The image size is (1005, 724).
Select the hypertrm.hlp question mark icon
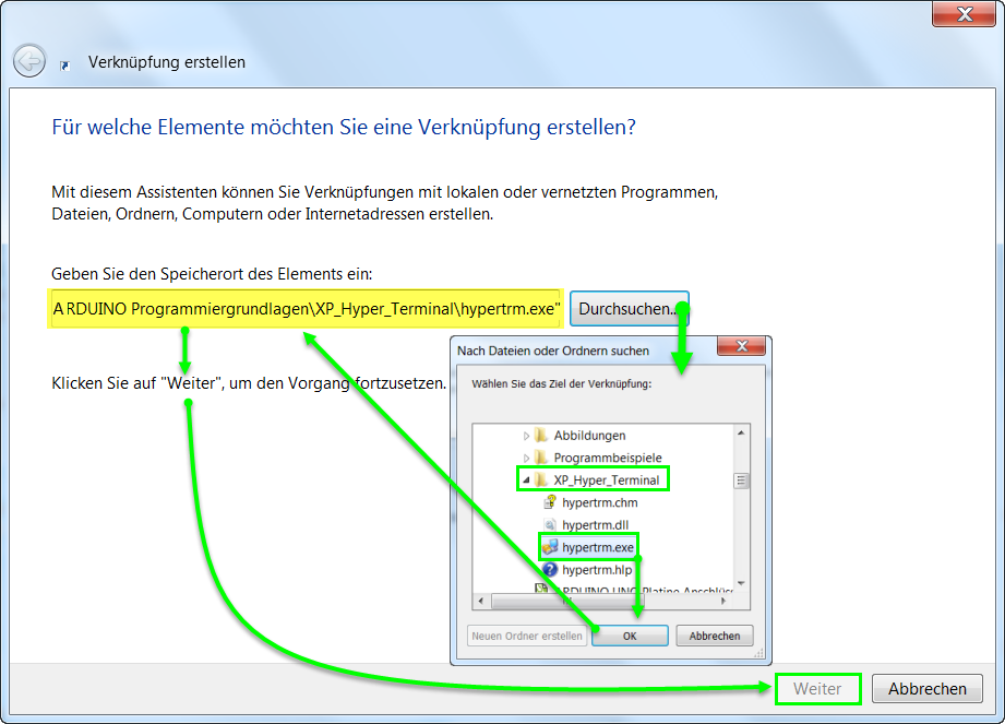coord(550,570)
